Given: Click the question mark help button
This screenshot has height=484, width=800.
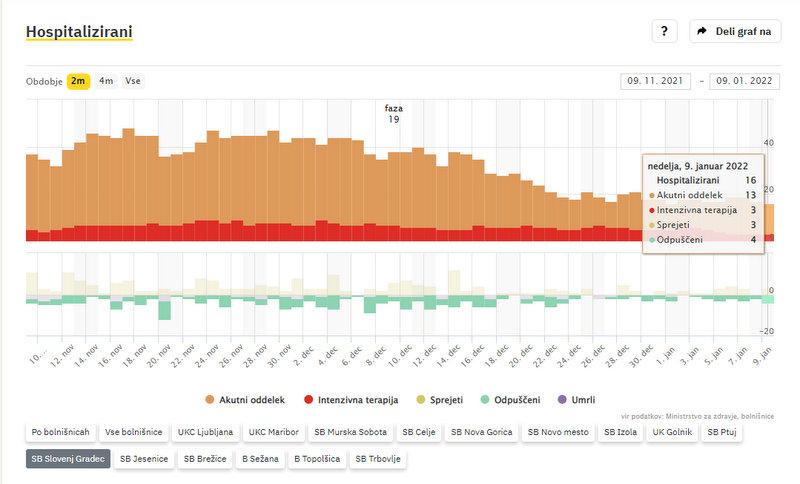Looking at the screenshot, I should click(665, 31).
